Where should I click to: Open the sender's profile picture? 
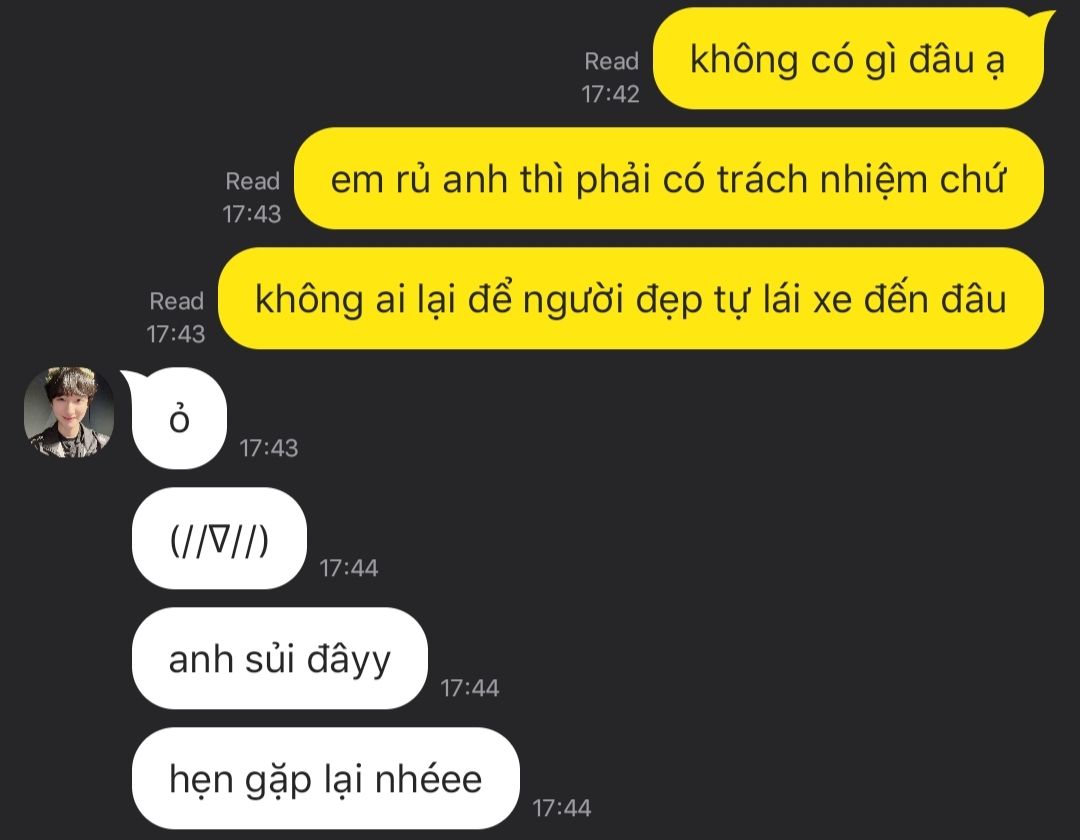point(69,412)
